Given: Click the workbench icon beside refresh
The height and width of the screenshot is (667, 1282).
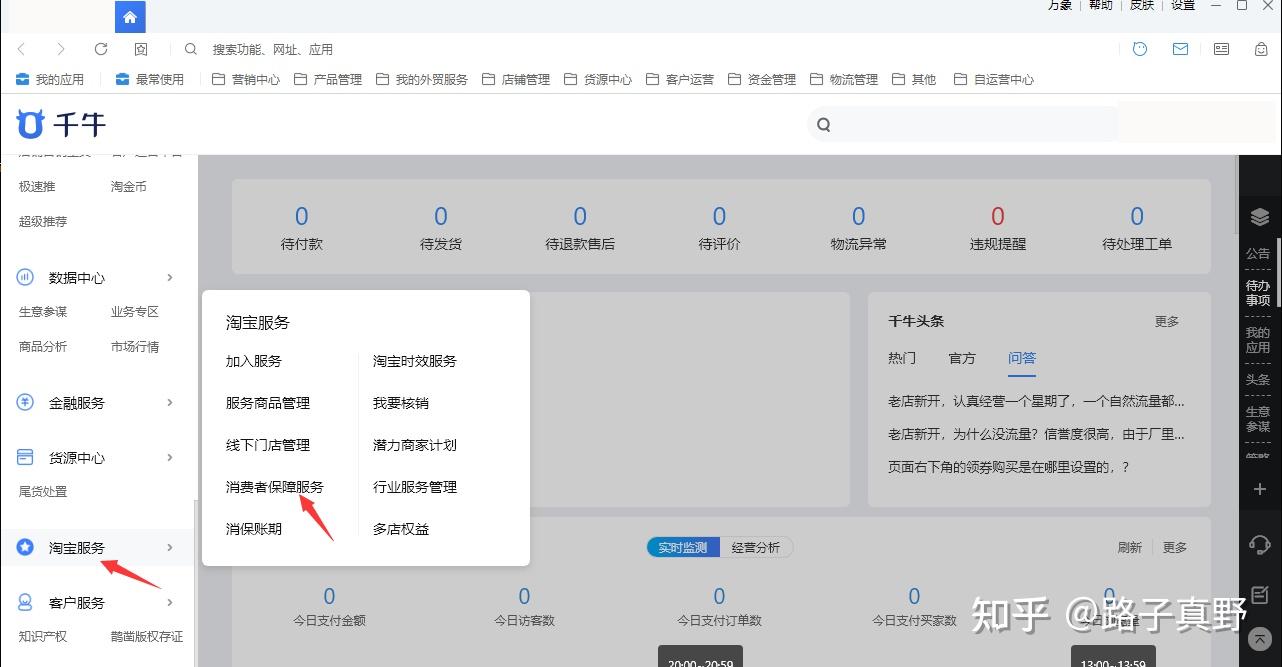Looking at the screenshot, I should pos(141,49).
